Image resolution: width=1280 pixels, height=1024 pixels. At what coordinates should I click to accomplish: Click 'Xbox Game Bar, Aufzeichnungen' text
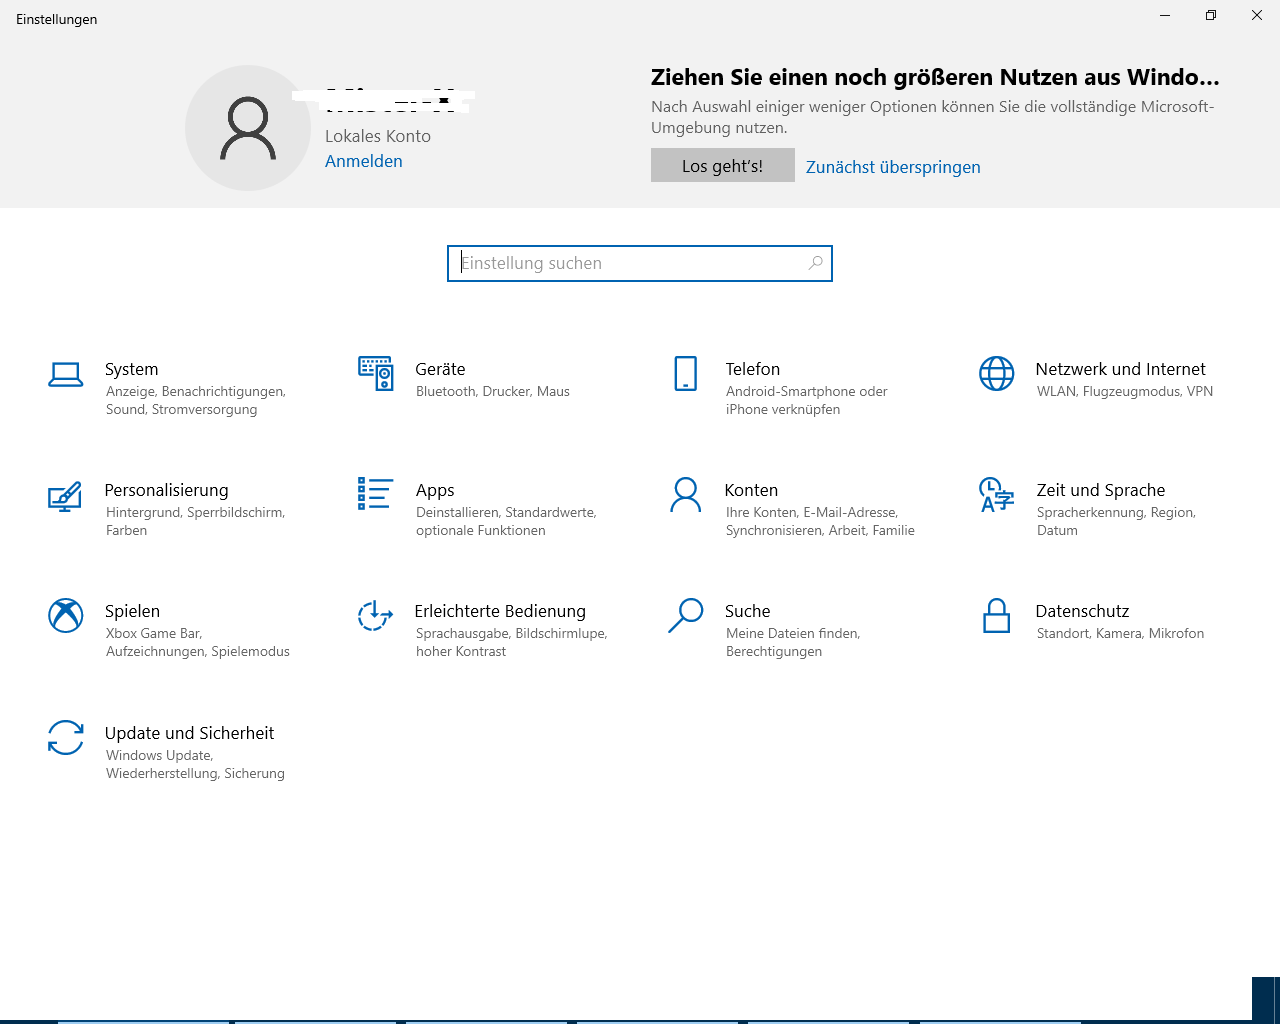point(198,642)
